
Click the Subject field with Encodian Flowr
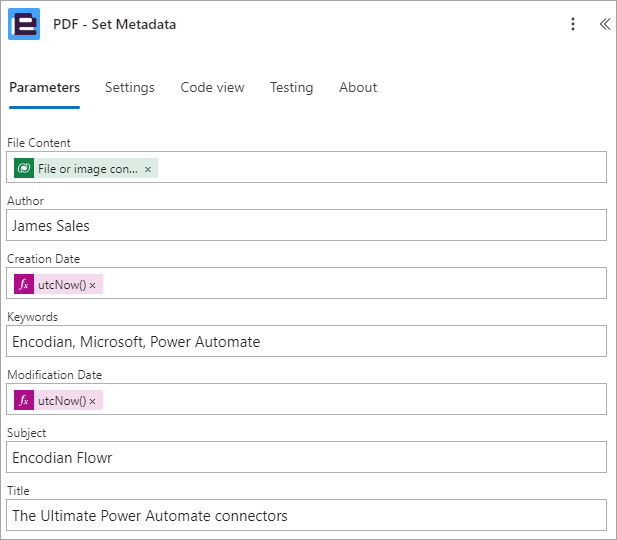click(307, 457)
